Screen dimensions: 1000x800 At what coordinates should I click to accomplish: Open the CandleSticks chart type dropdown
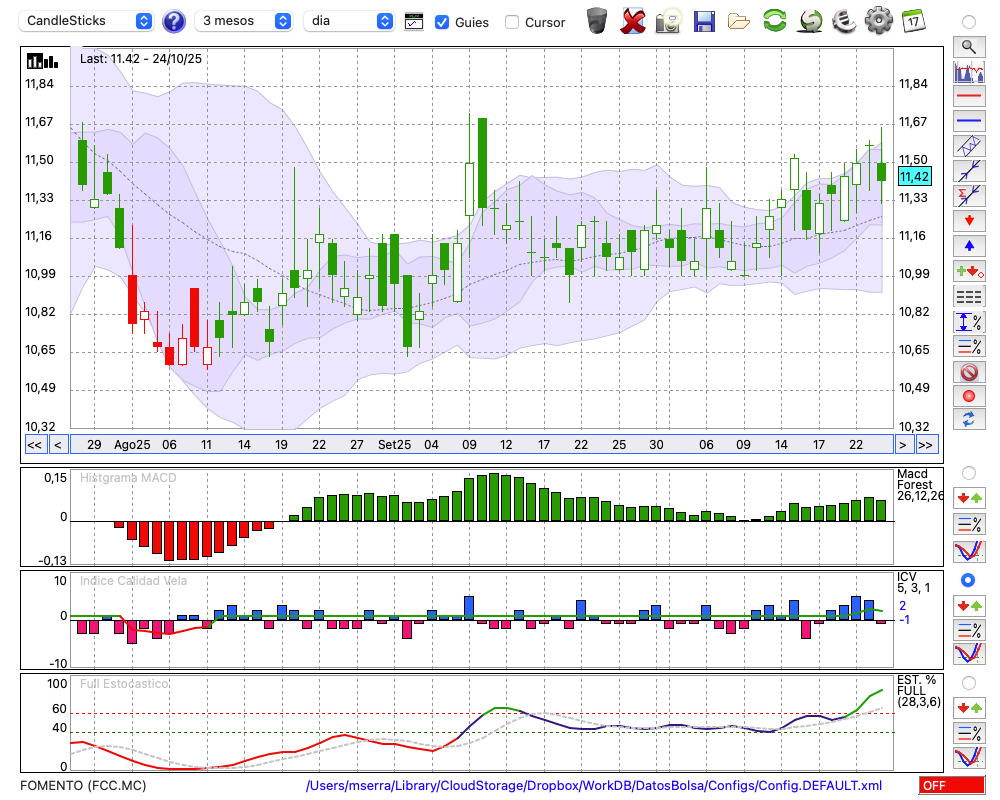(88, 21)
